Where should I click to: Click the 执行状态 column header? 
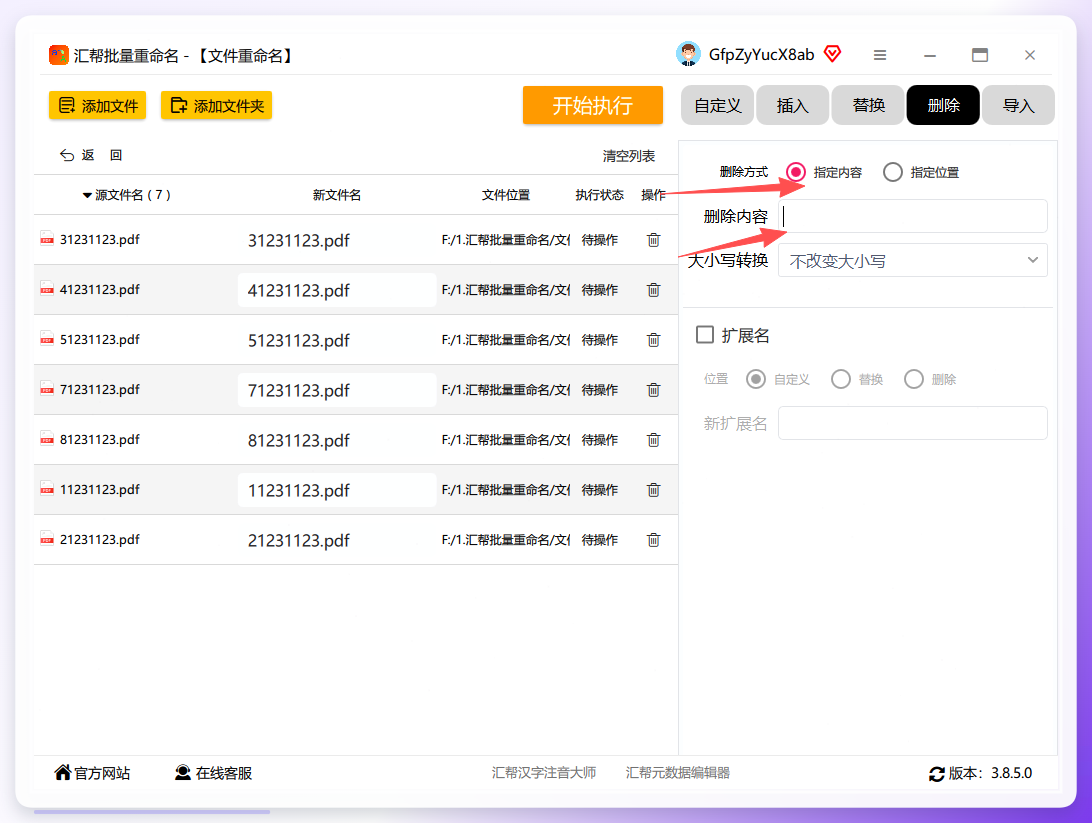point(600,195)
